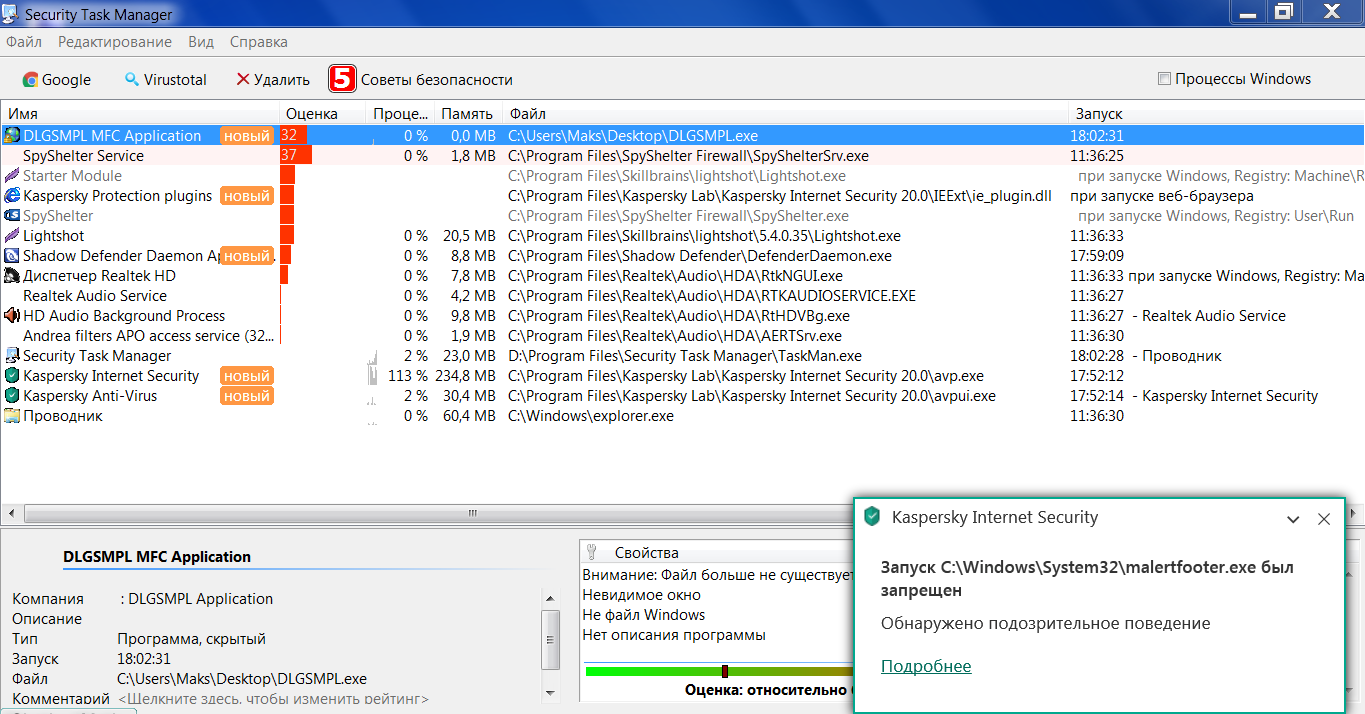
Task: Toggle the Процессы Windows checkbox
Action: point(1164,79)
